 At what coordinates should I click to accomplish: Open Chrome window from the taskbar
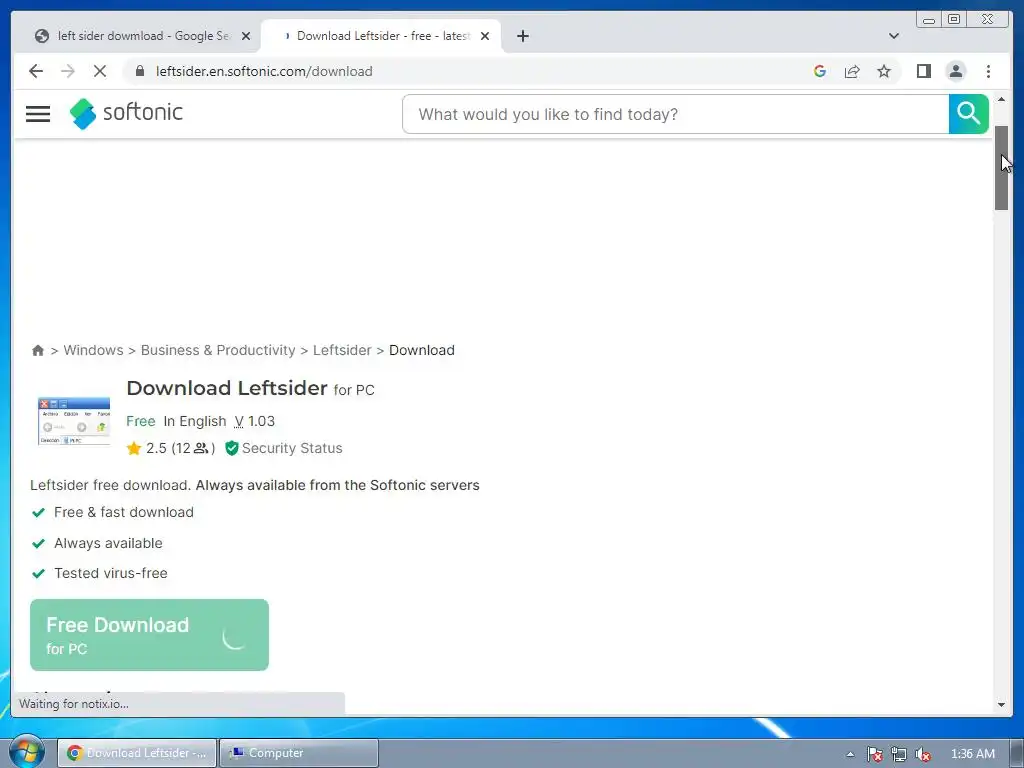click(137, 753)
